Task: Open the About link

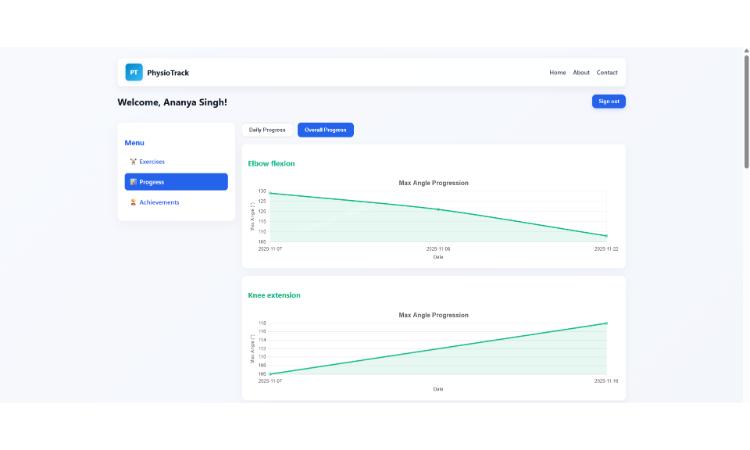Action: click(x=581, y=72)
